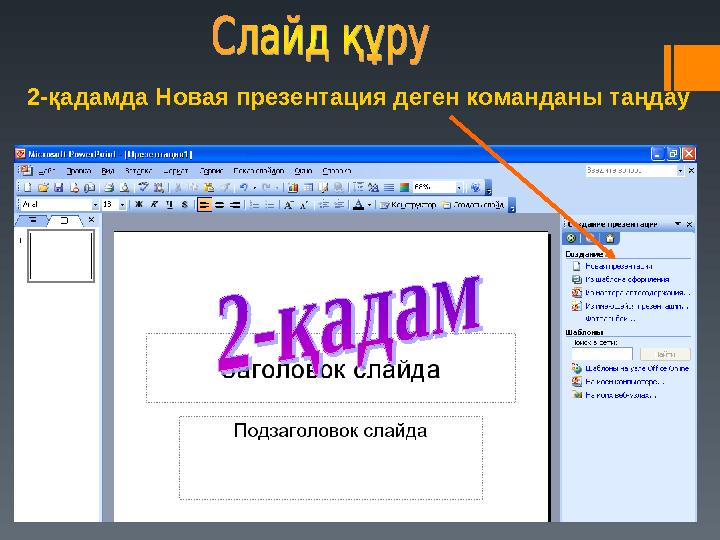Open the zoom percentage dropdown
Screen dimensions: 720x540
pyautogui.click(x=459, y=187)
